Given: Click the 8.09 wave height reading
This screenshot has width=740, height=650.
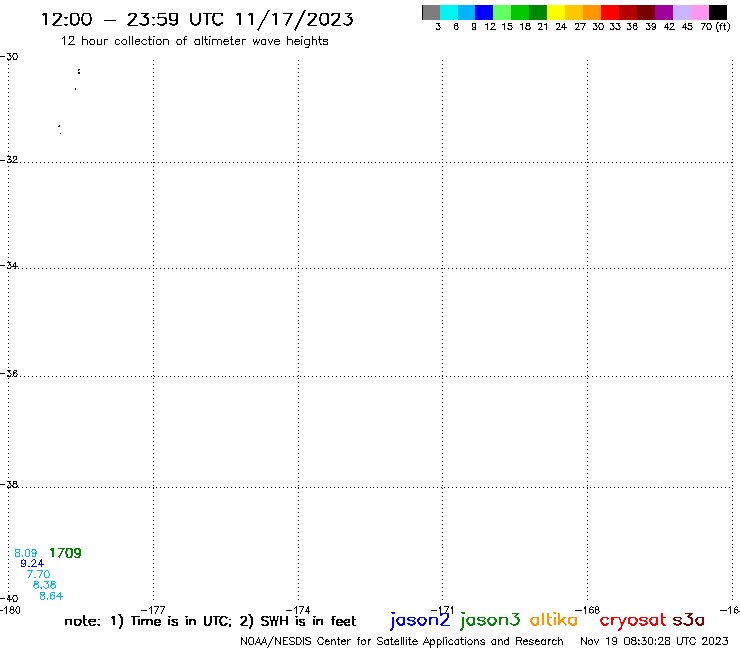Looking at the screenshot, I should [x=25, y=553].
